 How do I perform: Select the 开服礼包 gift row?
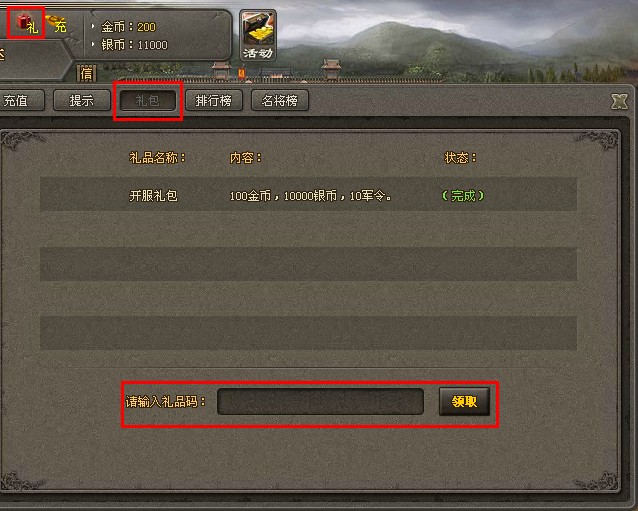point(308,194)
